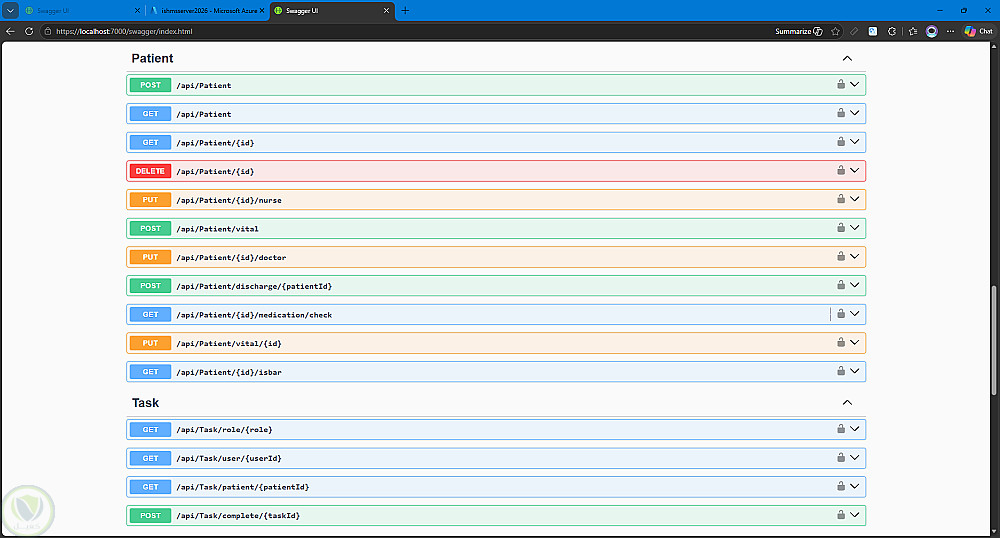Collapse the Patient section chevron
1000x538 pixels.
[x=847, y=59]
